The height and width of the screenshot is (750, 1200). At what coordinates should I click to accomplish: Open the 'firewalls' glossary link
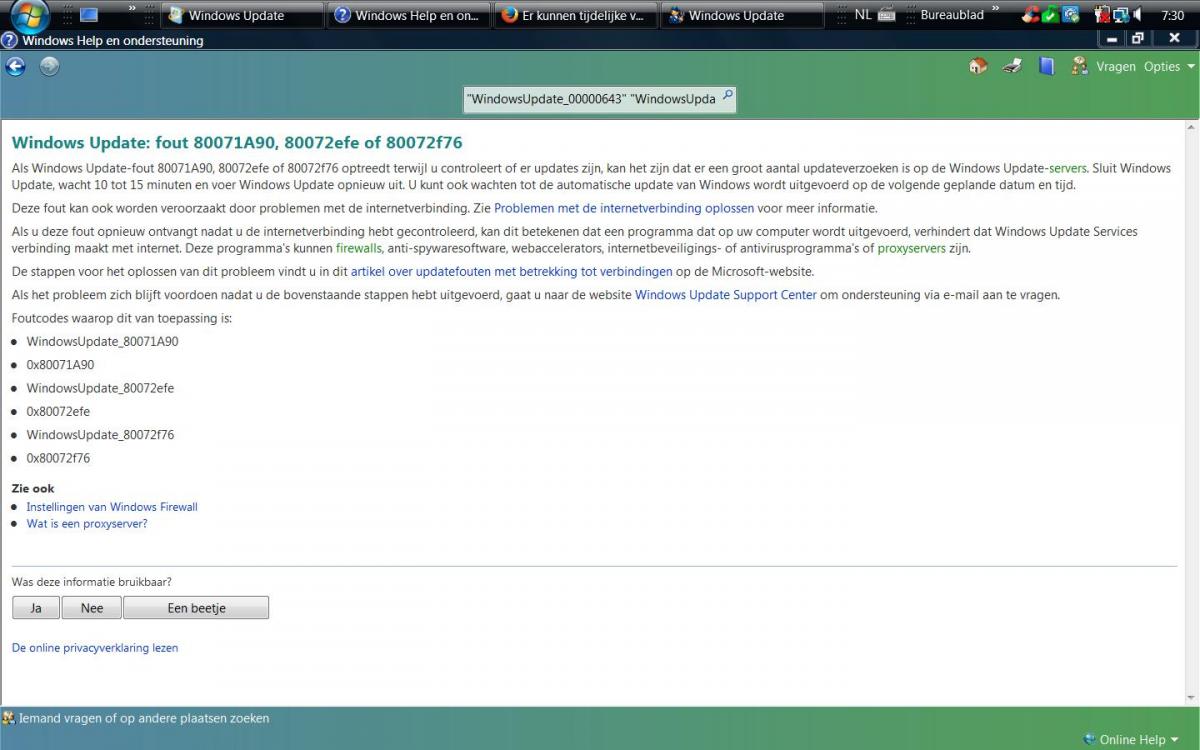pos(359,248)
